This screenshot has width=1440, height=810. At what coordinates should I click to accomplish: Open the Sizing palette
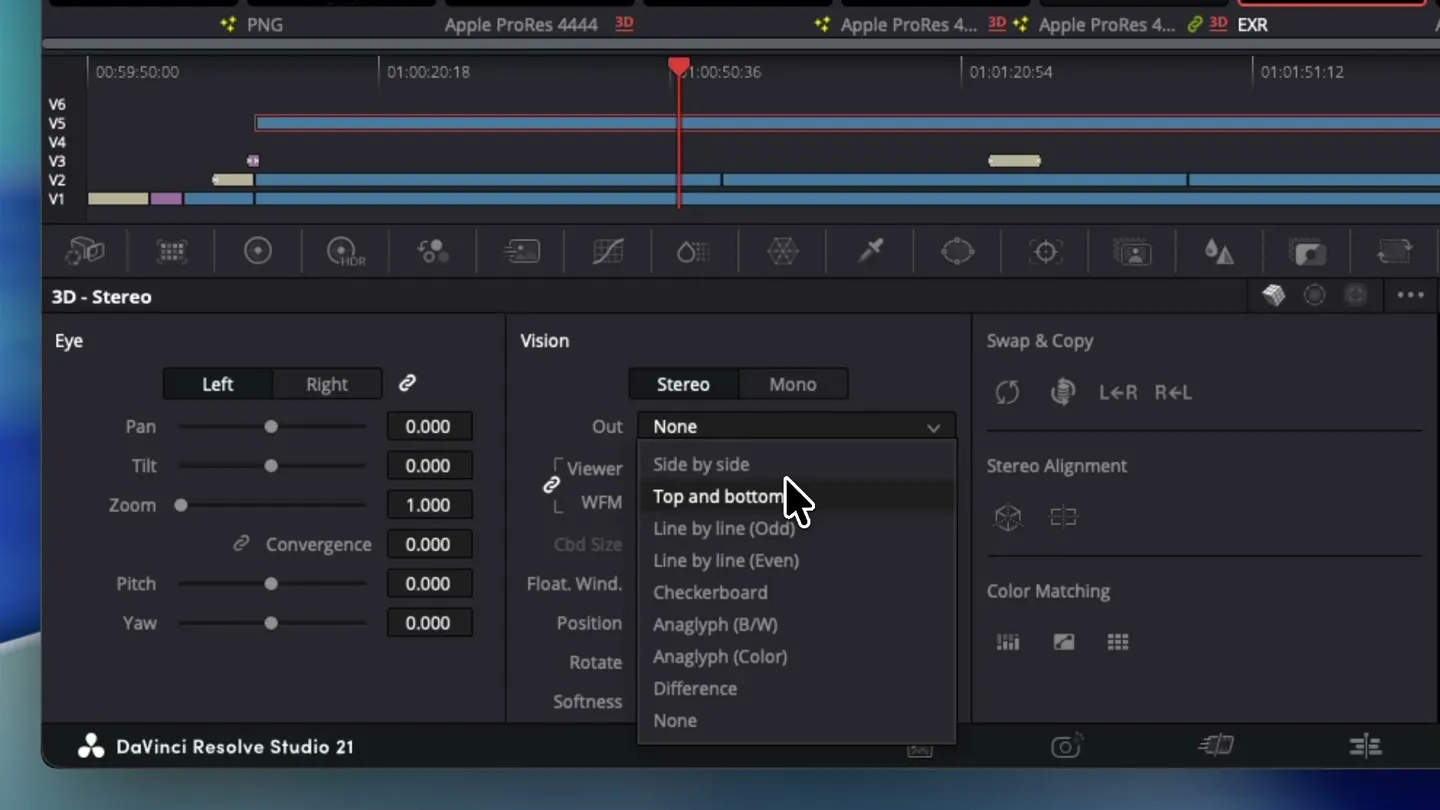tap(1394, 251)
